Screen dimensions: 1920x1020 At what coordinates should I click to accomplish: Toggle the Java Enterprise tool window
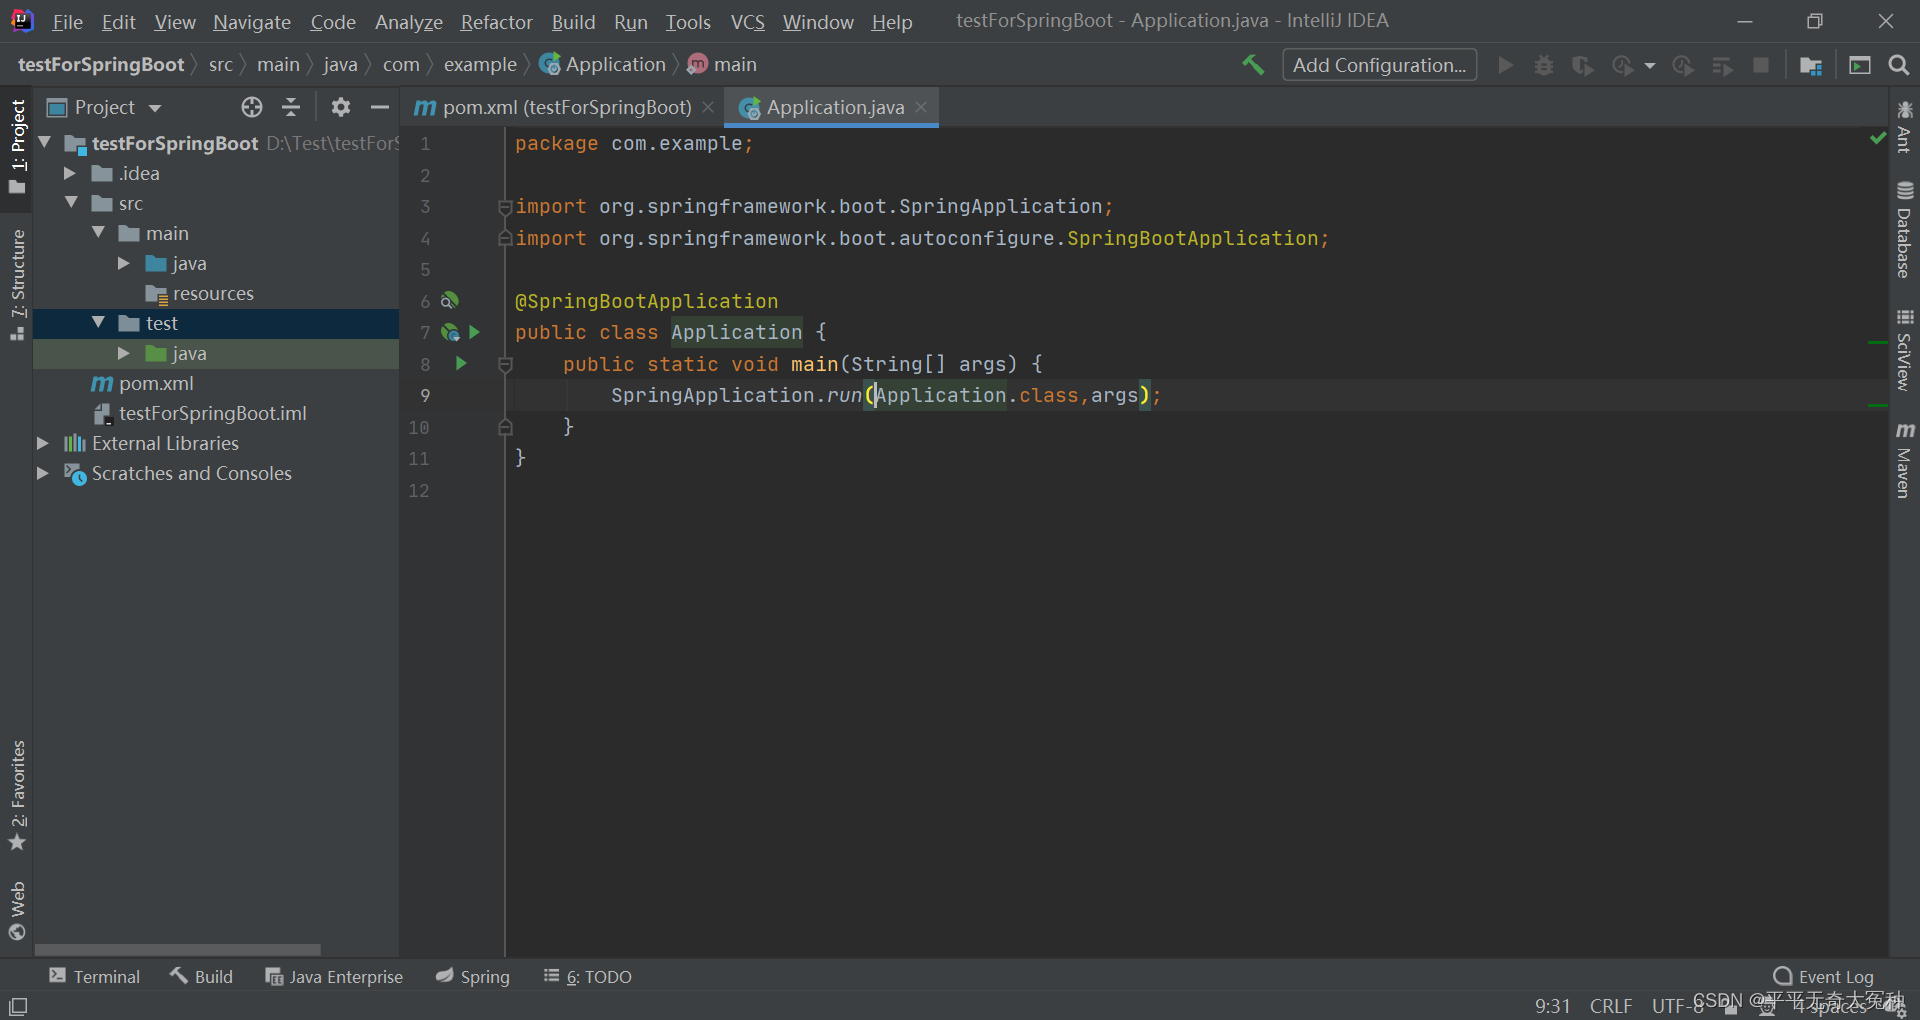pyautogui.click(x=333, y=977)
